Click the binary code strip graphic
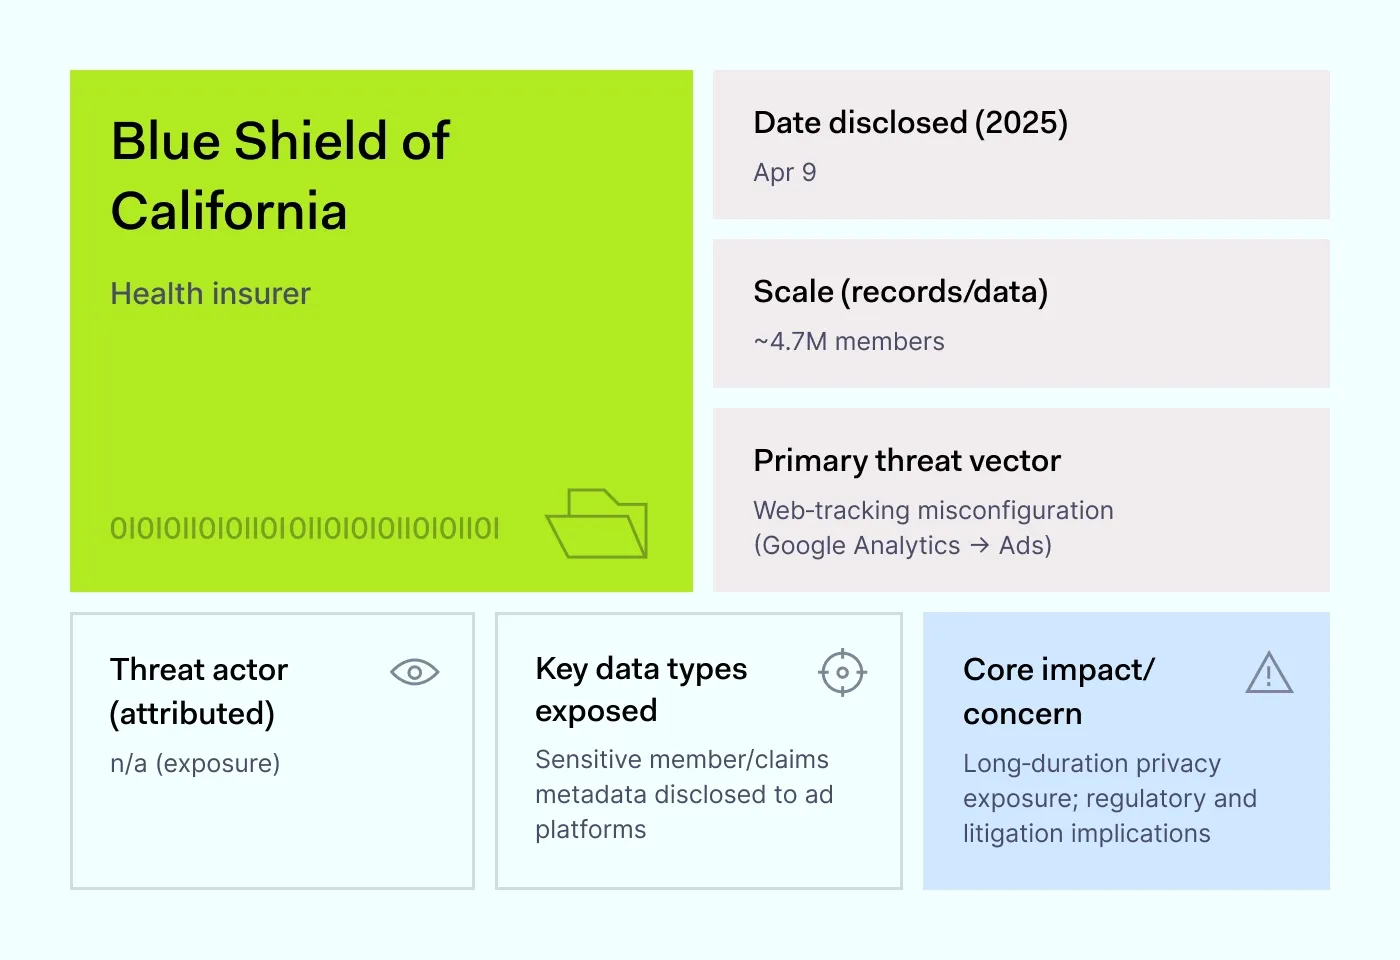Image resolution: width=1400 pixels, height=960 pixels. click(305, 528)
